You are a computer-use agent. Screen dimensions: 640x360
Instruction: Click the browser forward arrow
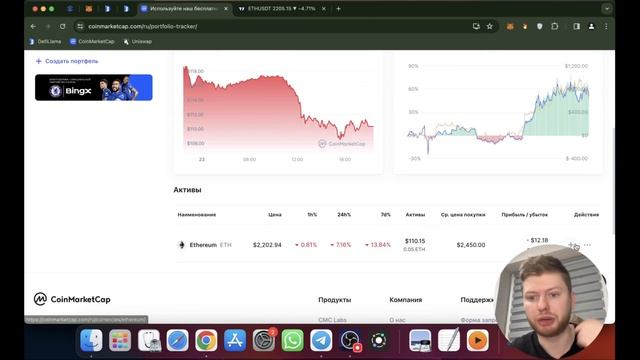click(48, 26)
